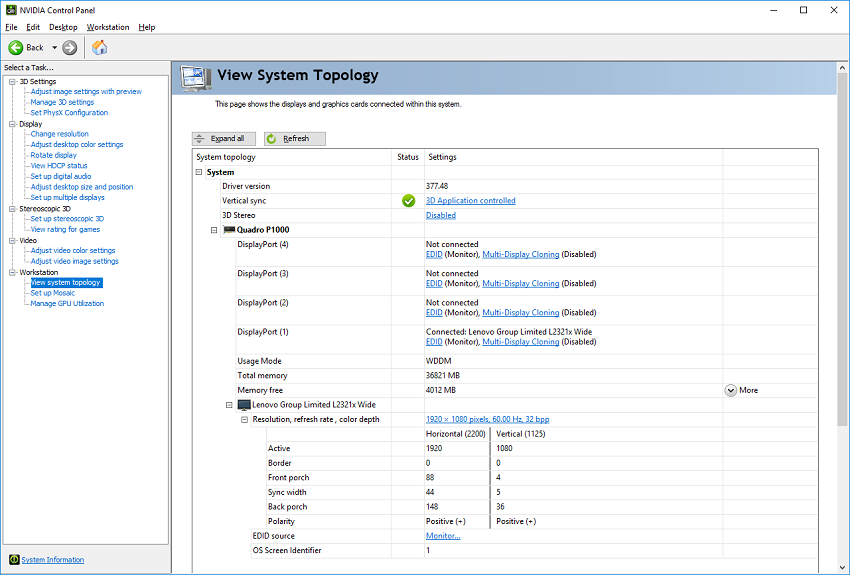Click EDID link for DisplayPort (1)
Image resolution: width=850 pixels, height=575 pixels.
point(434,342)
